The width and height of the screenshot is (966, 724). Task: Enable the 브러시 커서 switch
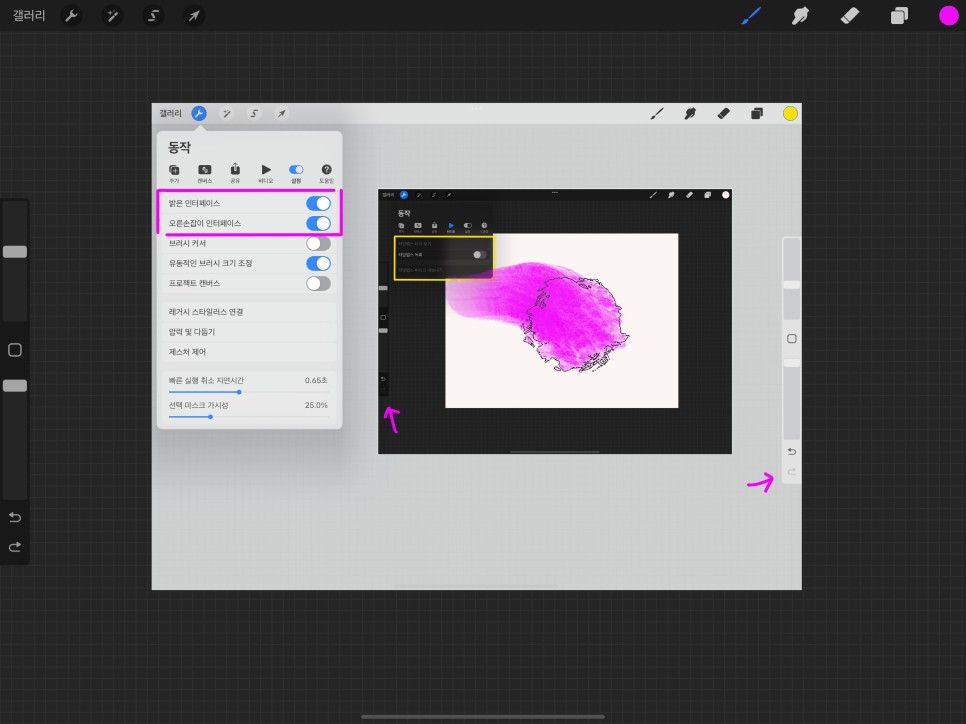pyautogui.click(x=318, y=243)
